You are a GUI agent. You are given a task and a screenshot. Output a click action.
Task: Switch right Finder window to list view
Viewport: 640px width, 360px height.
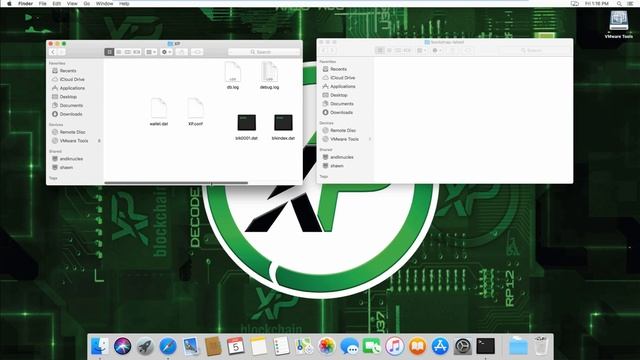389,51
